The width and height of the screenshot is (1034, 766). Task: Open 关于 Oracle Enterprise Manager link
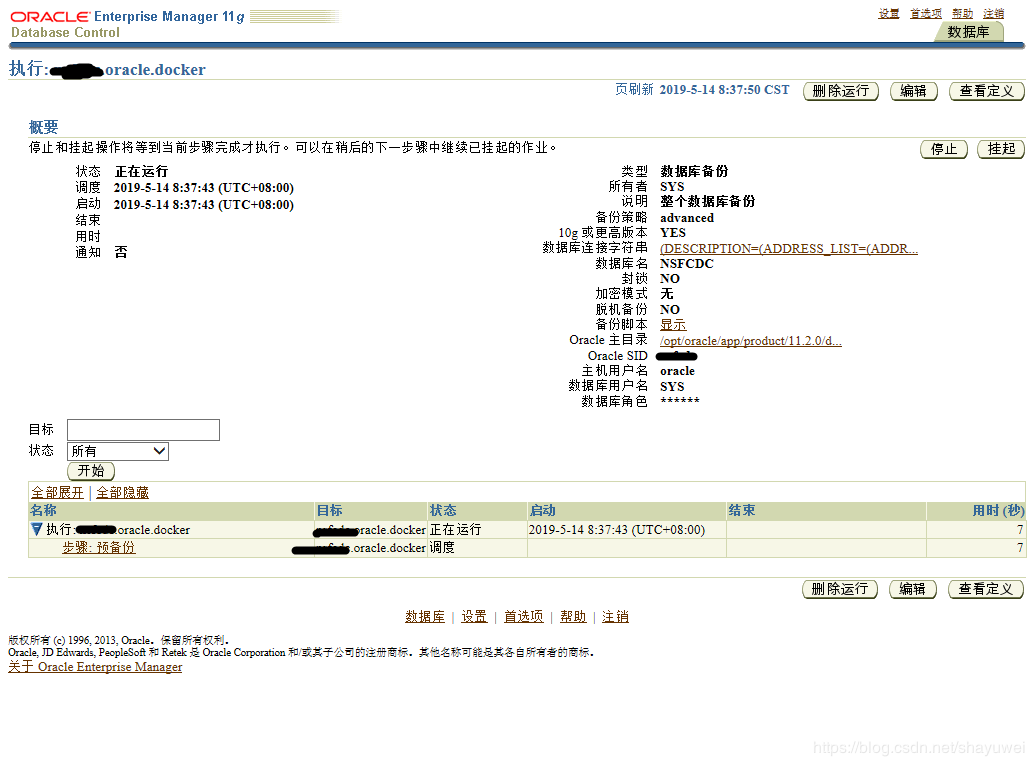95,667
